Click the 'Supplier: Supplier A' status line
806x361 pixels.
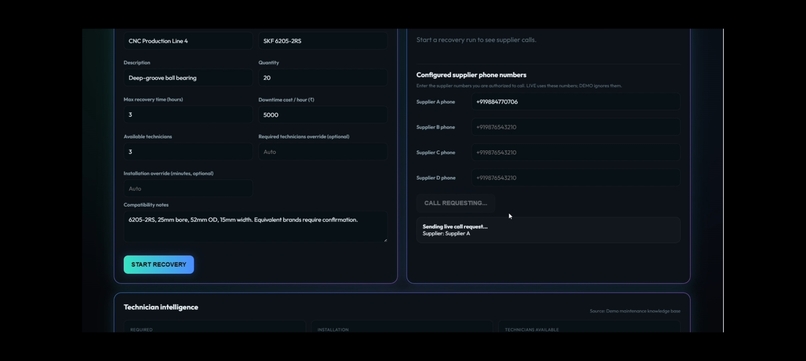[x=446, y=233]
